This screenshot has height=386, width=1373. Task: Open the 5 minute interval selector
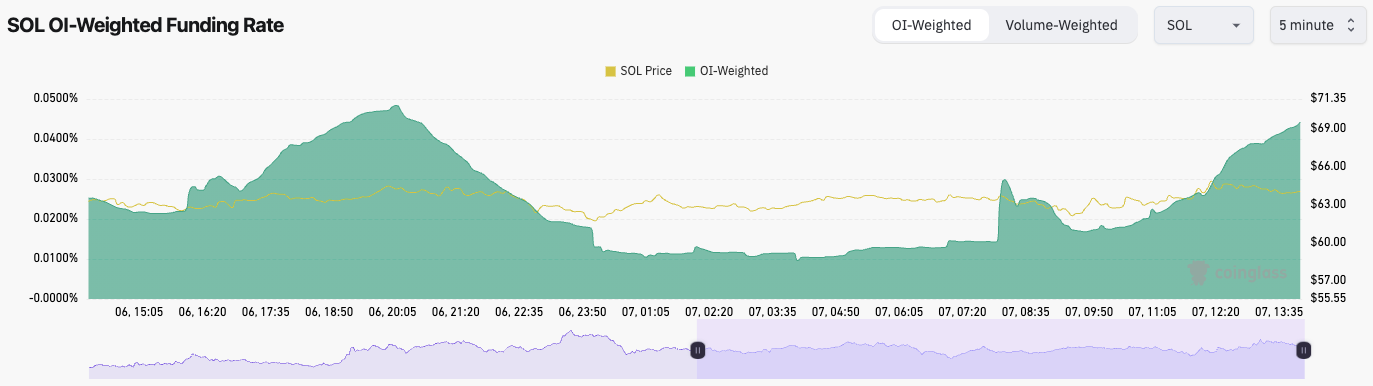[x=1318, y=25]
